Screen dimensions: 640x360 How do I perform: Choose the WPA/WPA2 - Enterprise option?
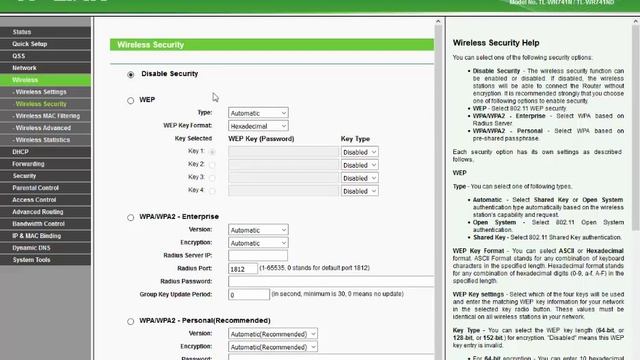pyautogui.click(x=131, y=218)
